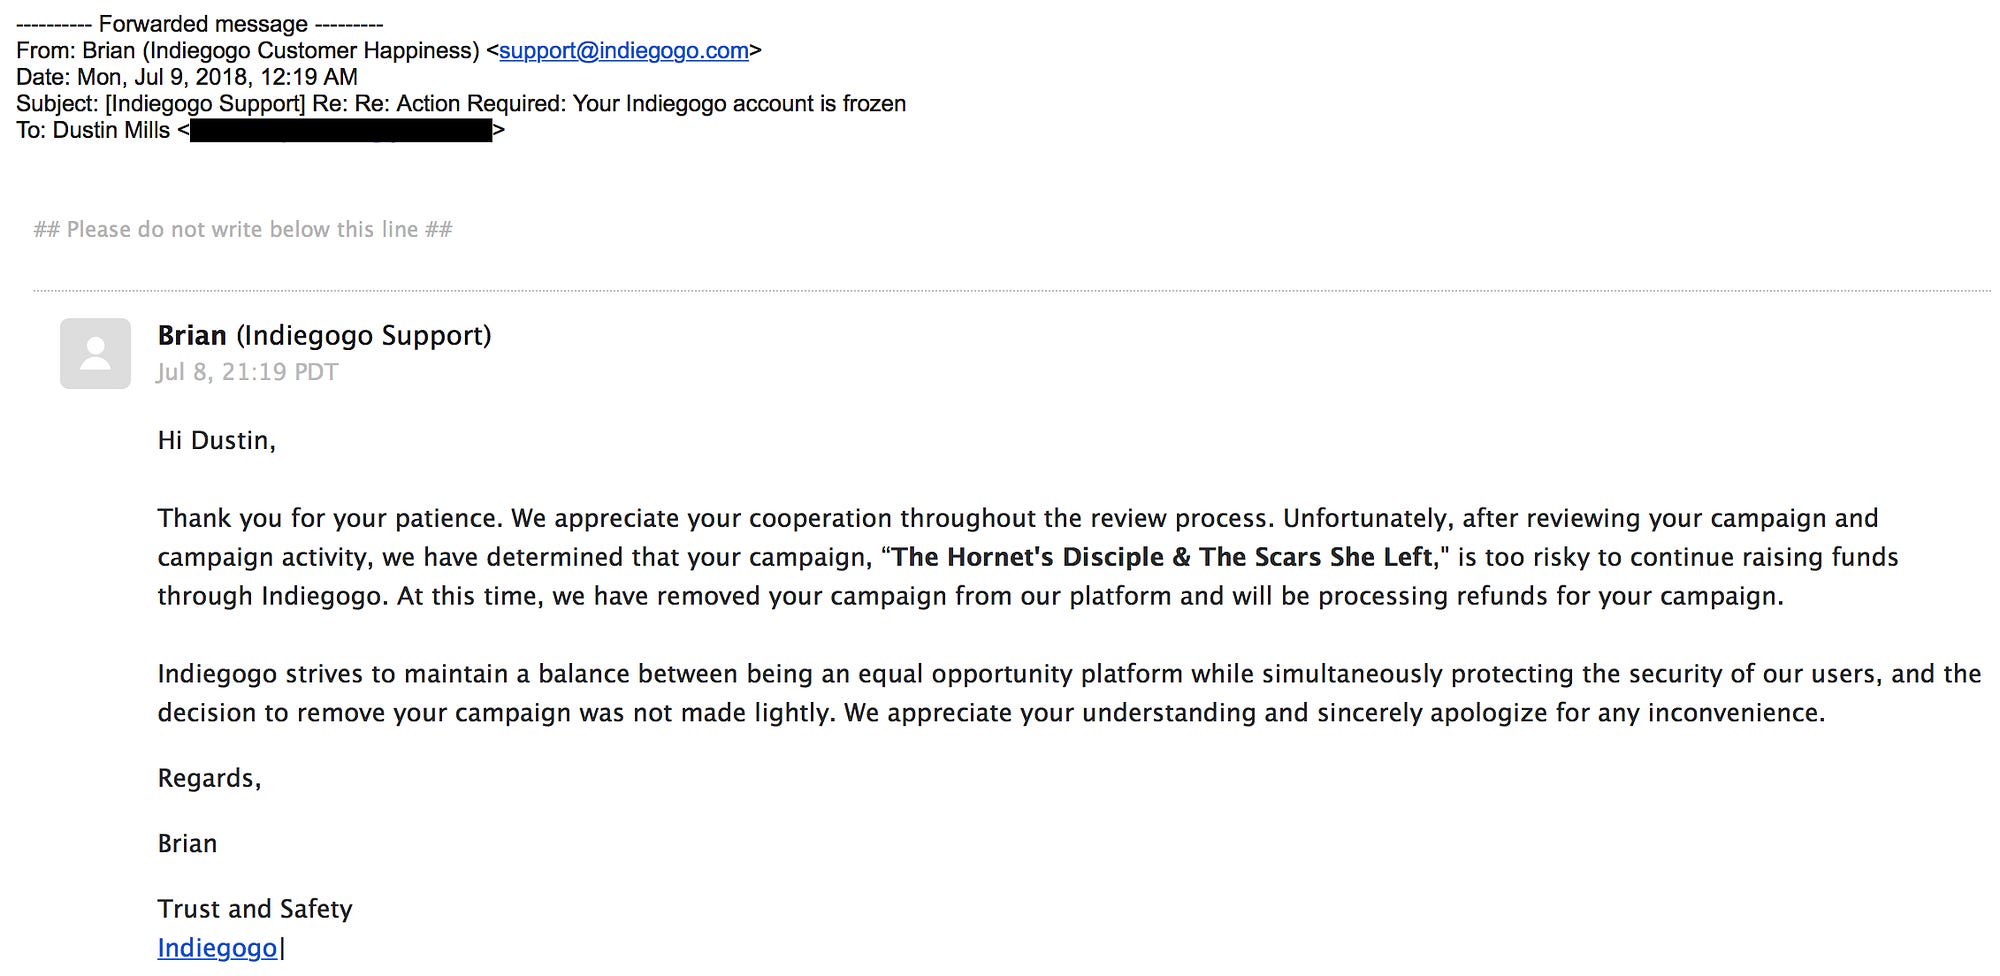Screen dimensions: 2000x976
Task: Click the "Please do not write below this line" notice
Action: pyautogui.click(x=243, y=230)
